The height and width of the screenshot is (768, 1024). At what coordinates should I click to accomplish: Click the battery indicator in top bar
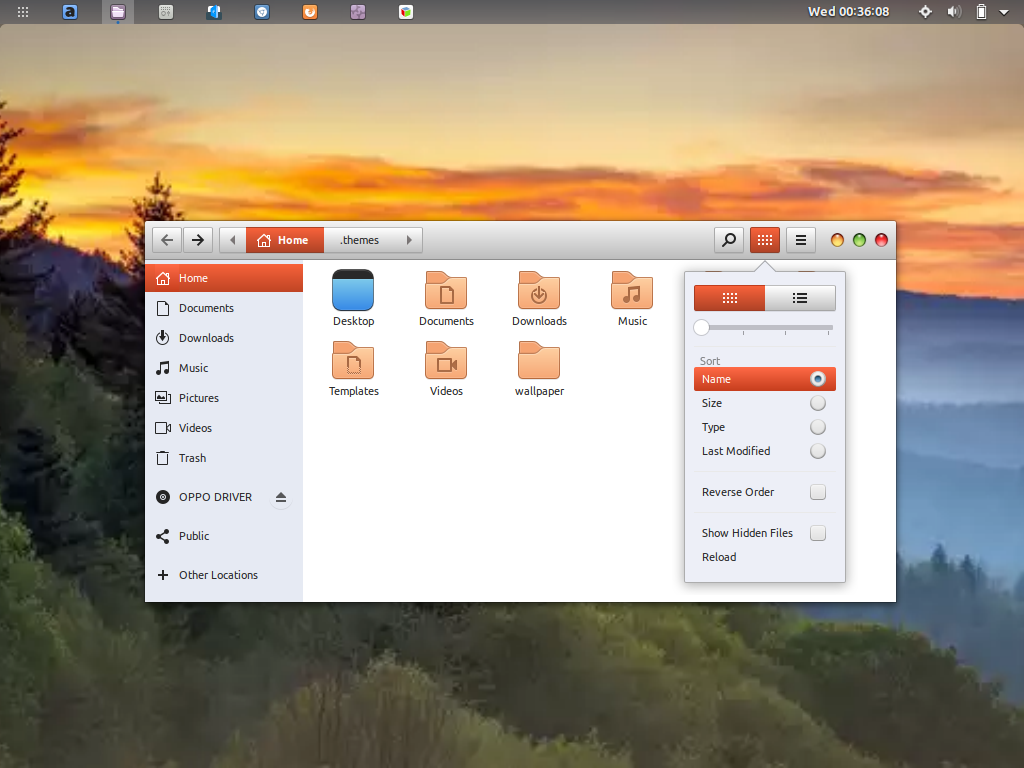pos(981,12)
